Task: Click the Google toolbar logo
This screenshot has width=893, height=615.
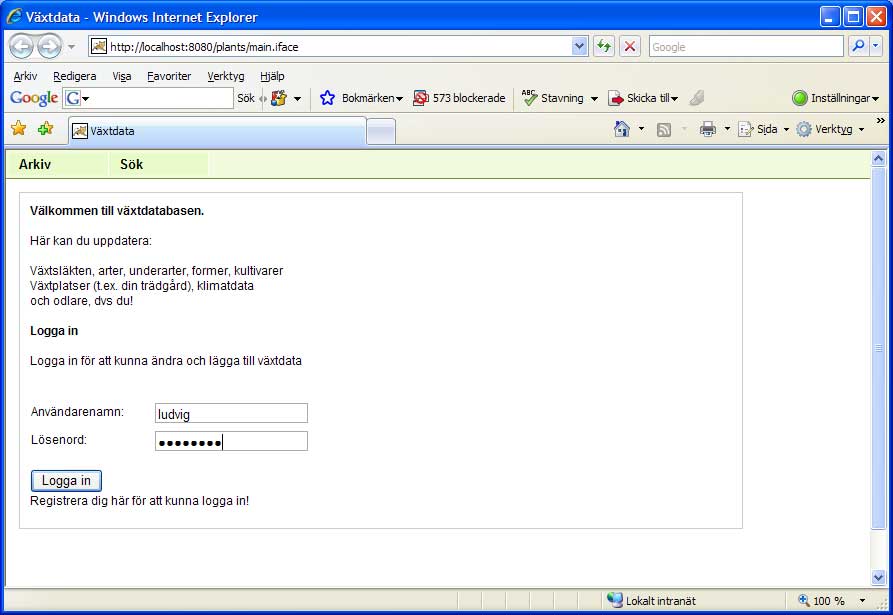Action: tap(34, 98)
